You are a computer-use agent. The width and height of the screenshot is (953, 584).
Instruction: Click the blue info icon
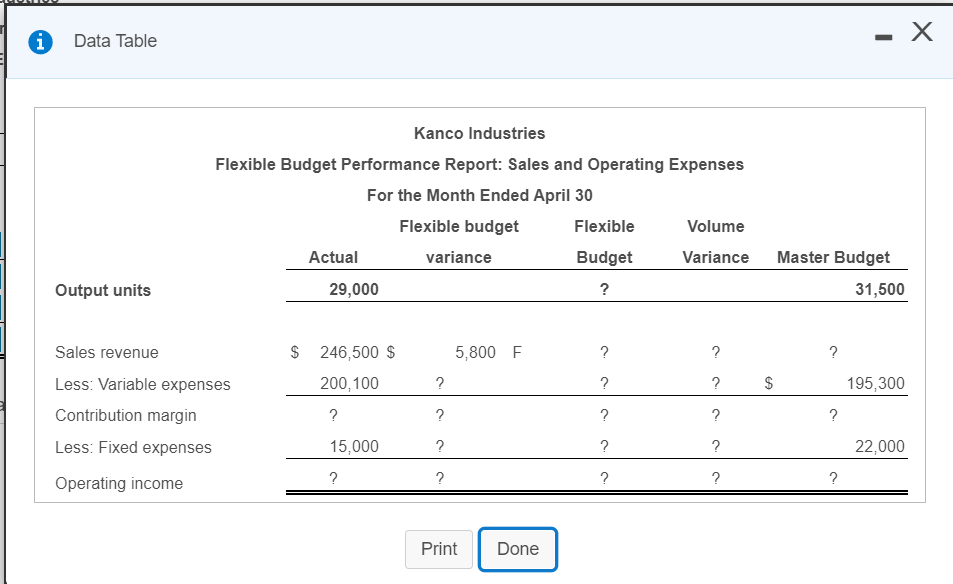point(41,42)
